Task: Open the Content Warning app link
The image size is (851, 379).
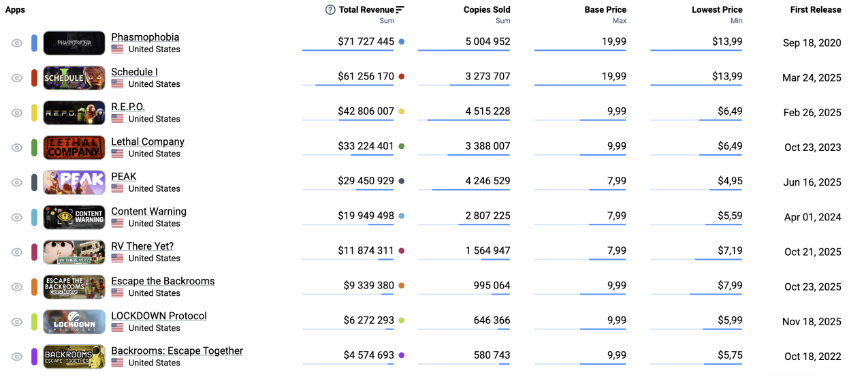Action: coord(149,211)
